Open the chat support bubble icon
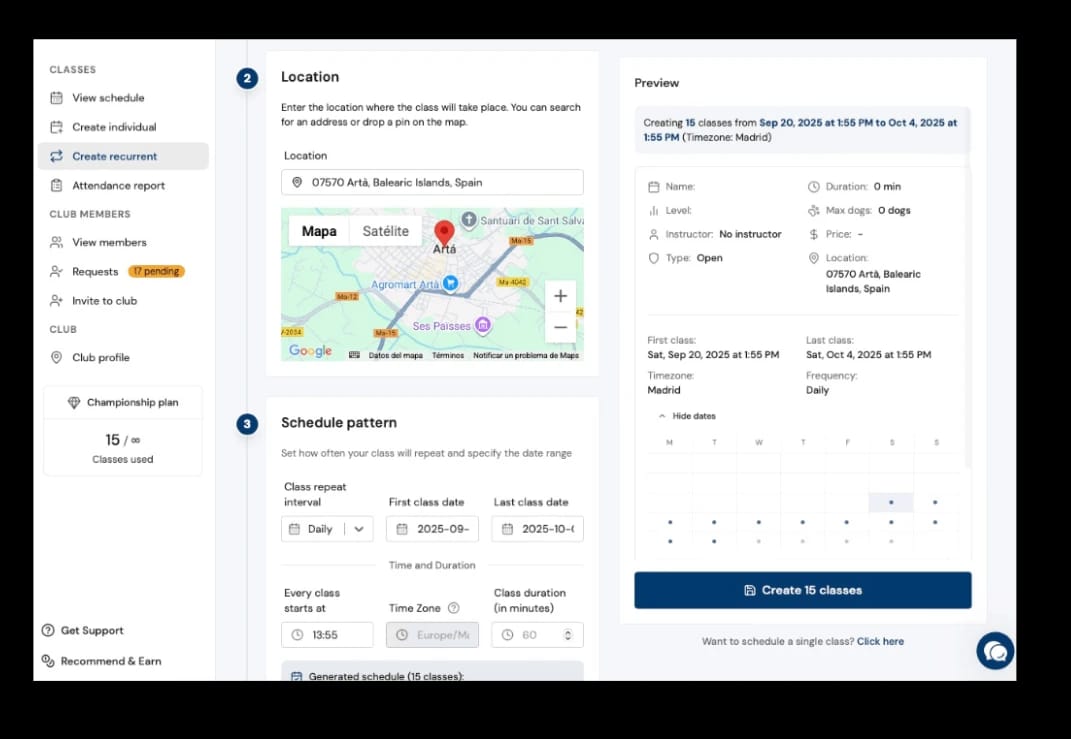This screenshot has height=739, width=1071. point(994,651)
